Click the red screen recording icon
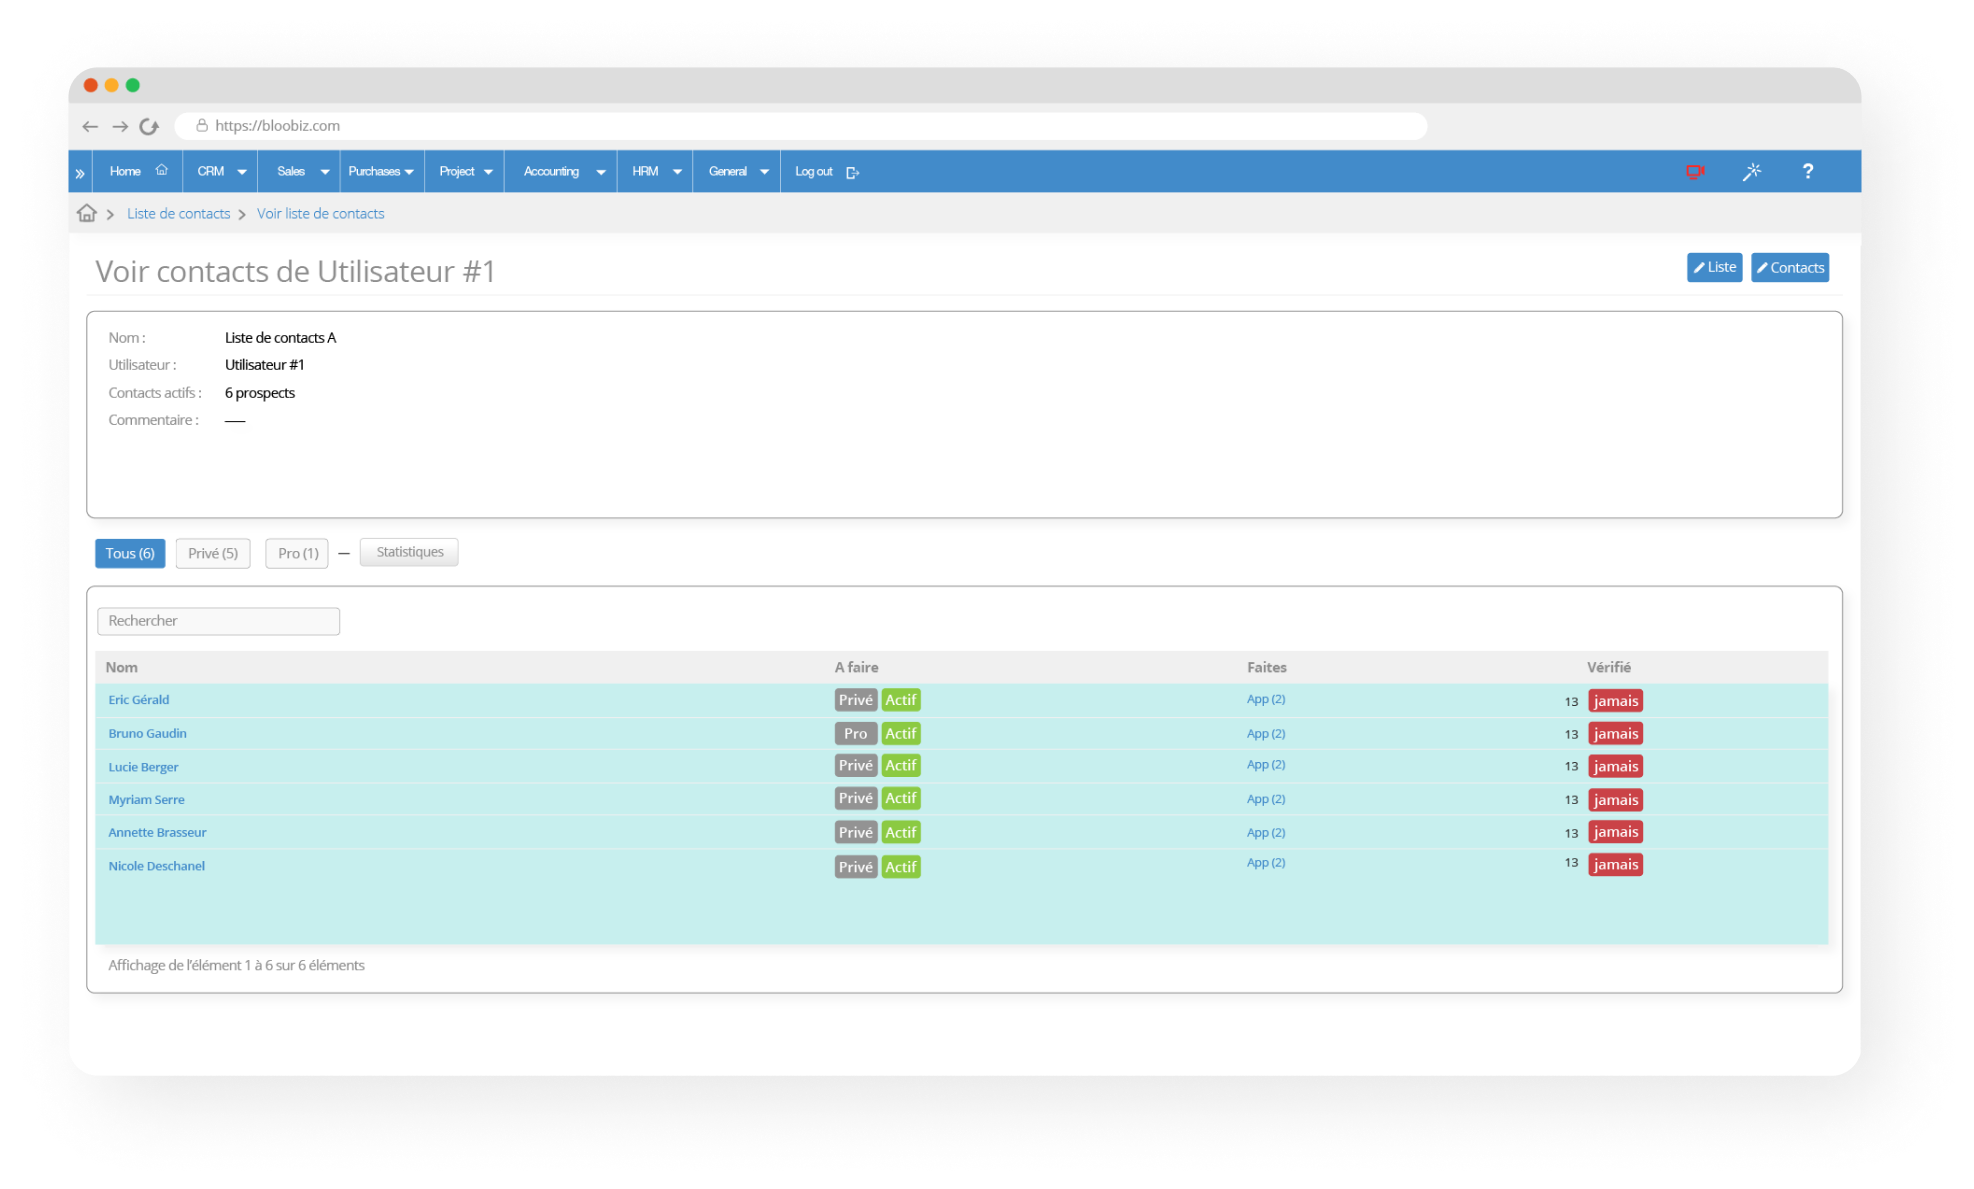This screenshot has height=1189, width=1974. coord(1695,172)
